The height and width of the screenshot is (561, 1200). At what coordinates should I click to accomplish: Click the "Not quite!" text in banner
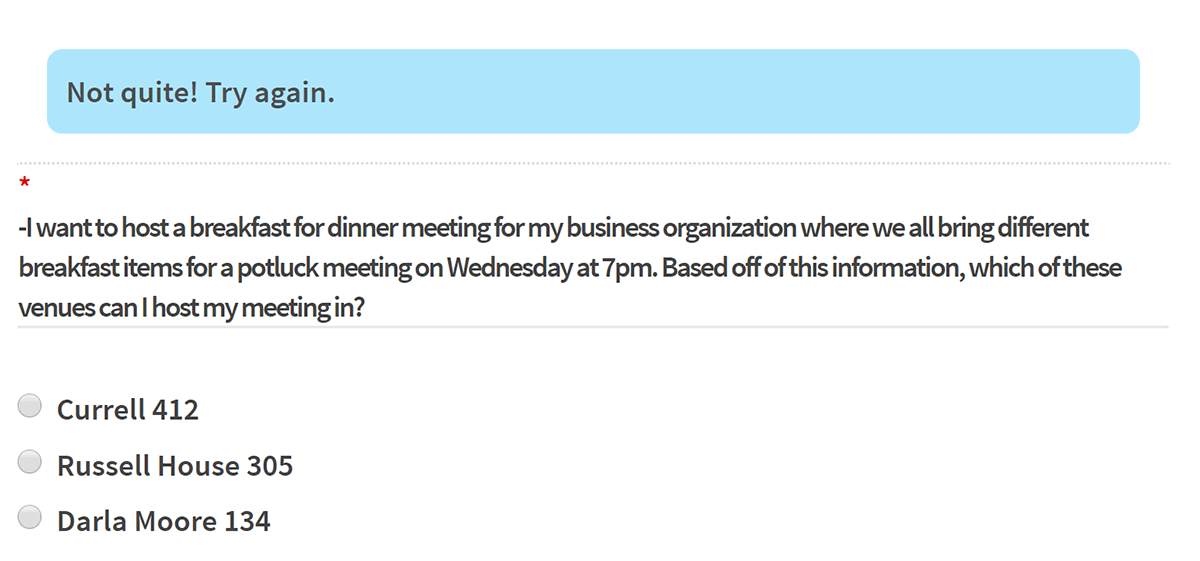tap(132, 93)
